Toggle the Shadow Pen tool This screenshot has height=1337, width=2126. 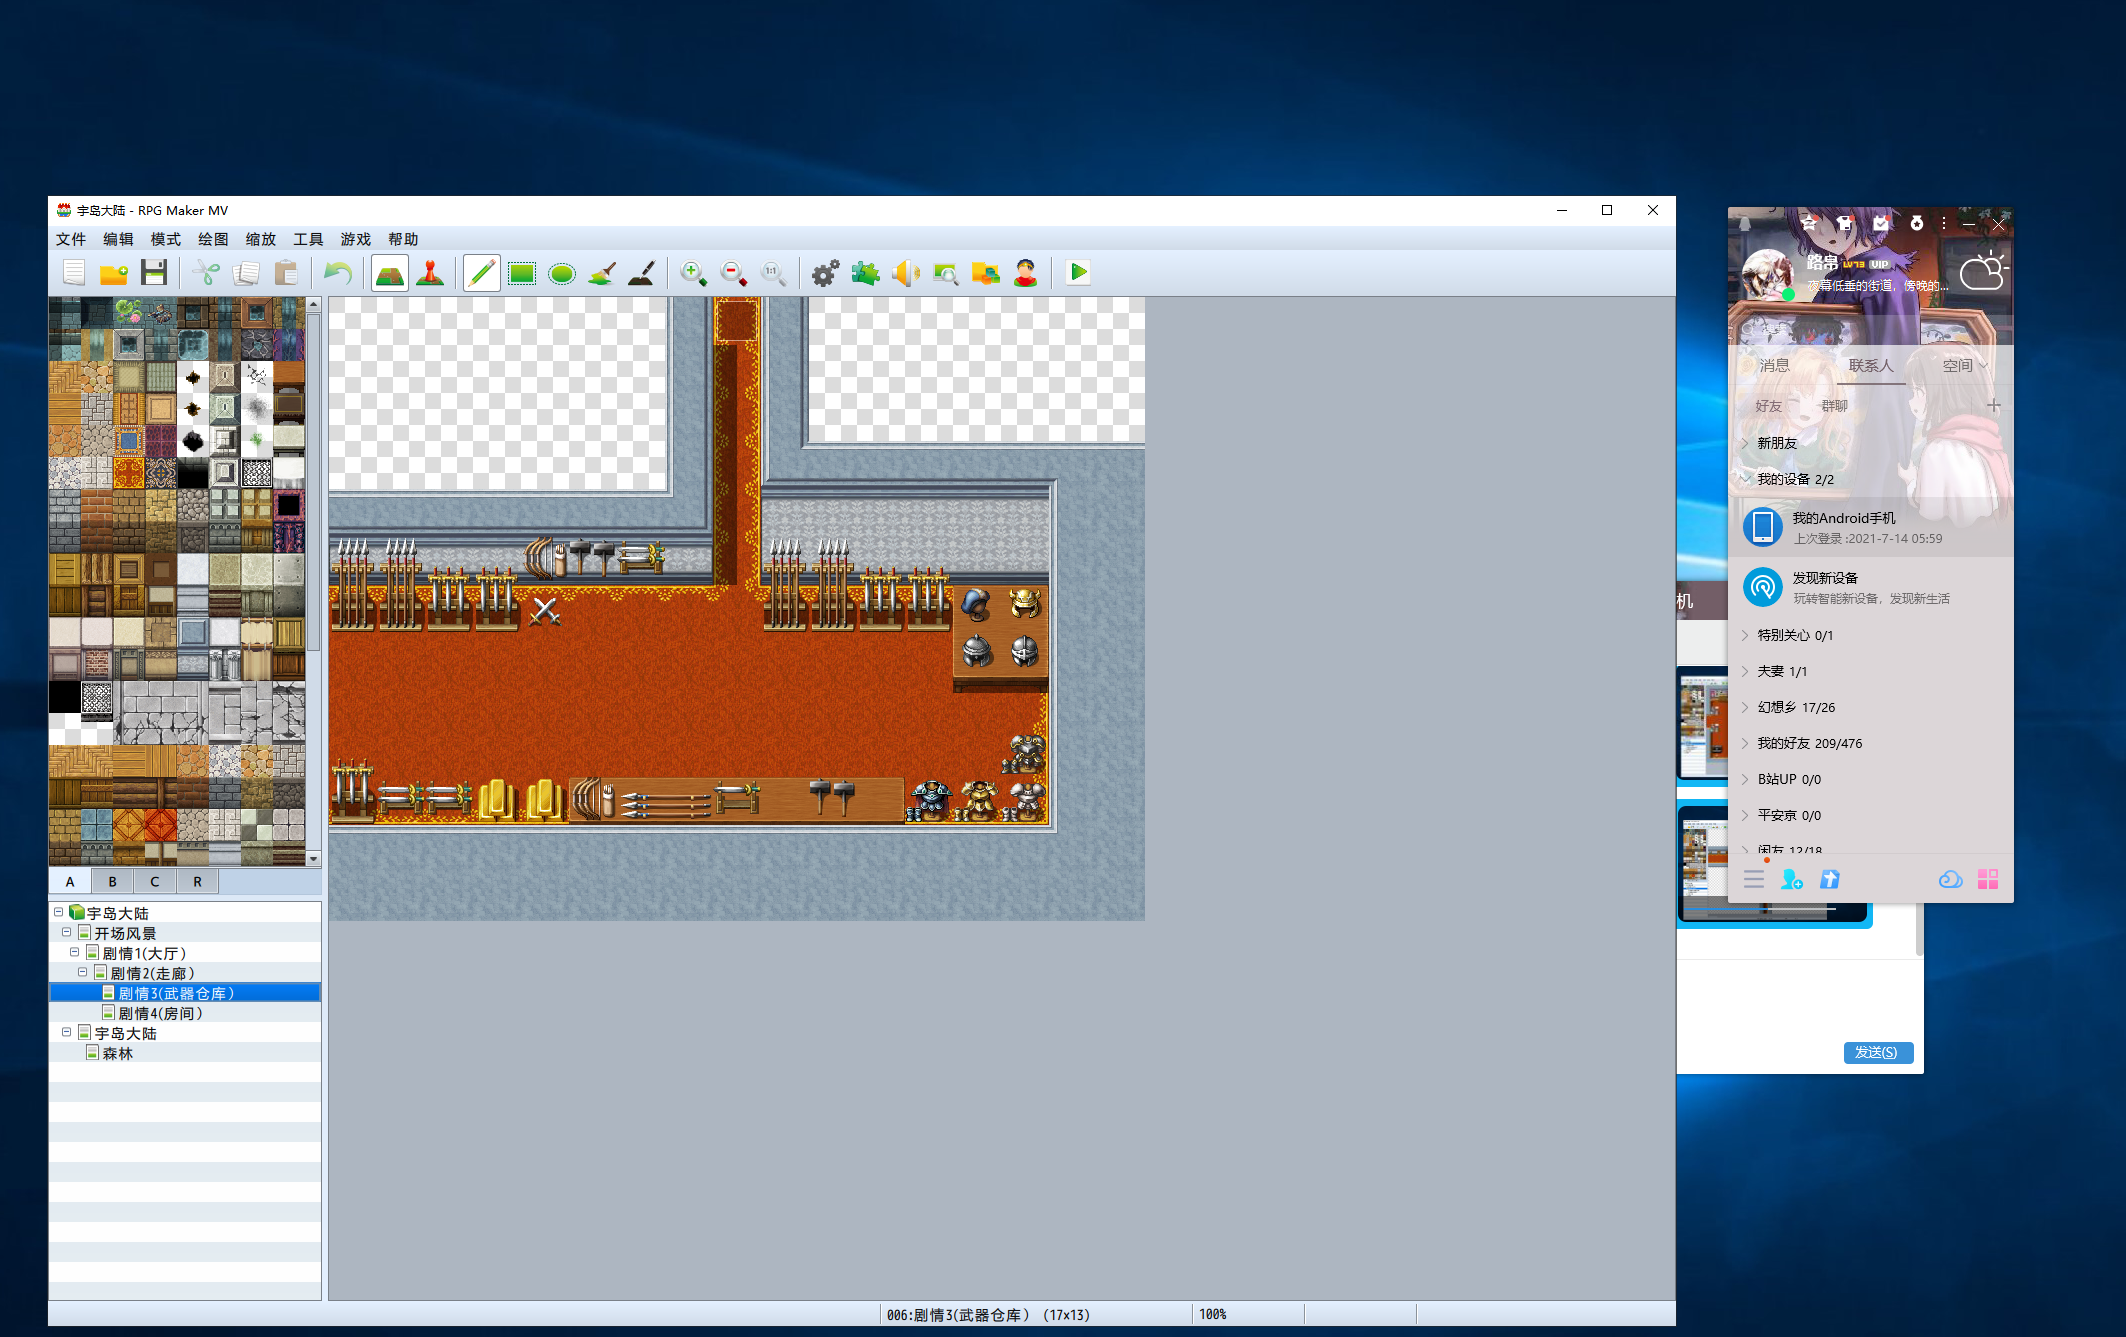[x=642, y=273]
